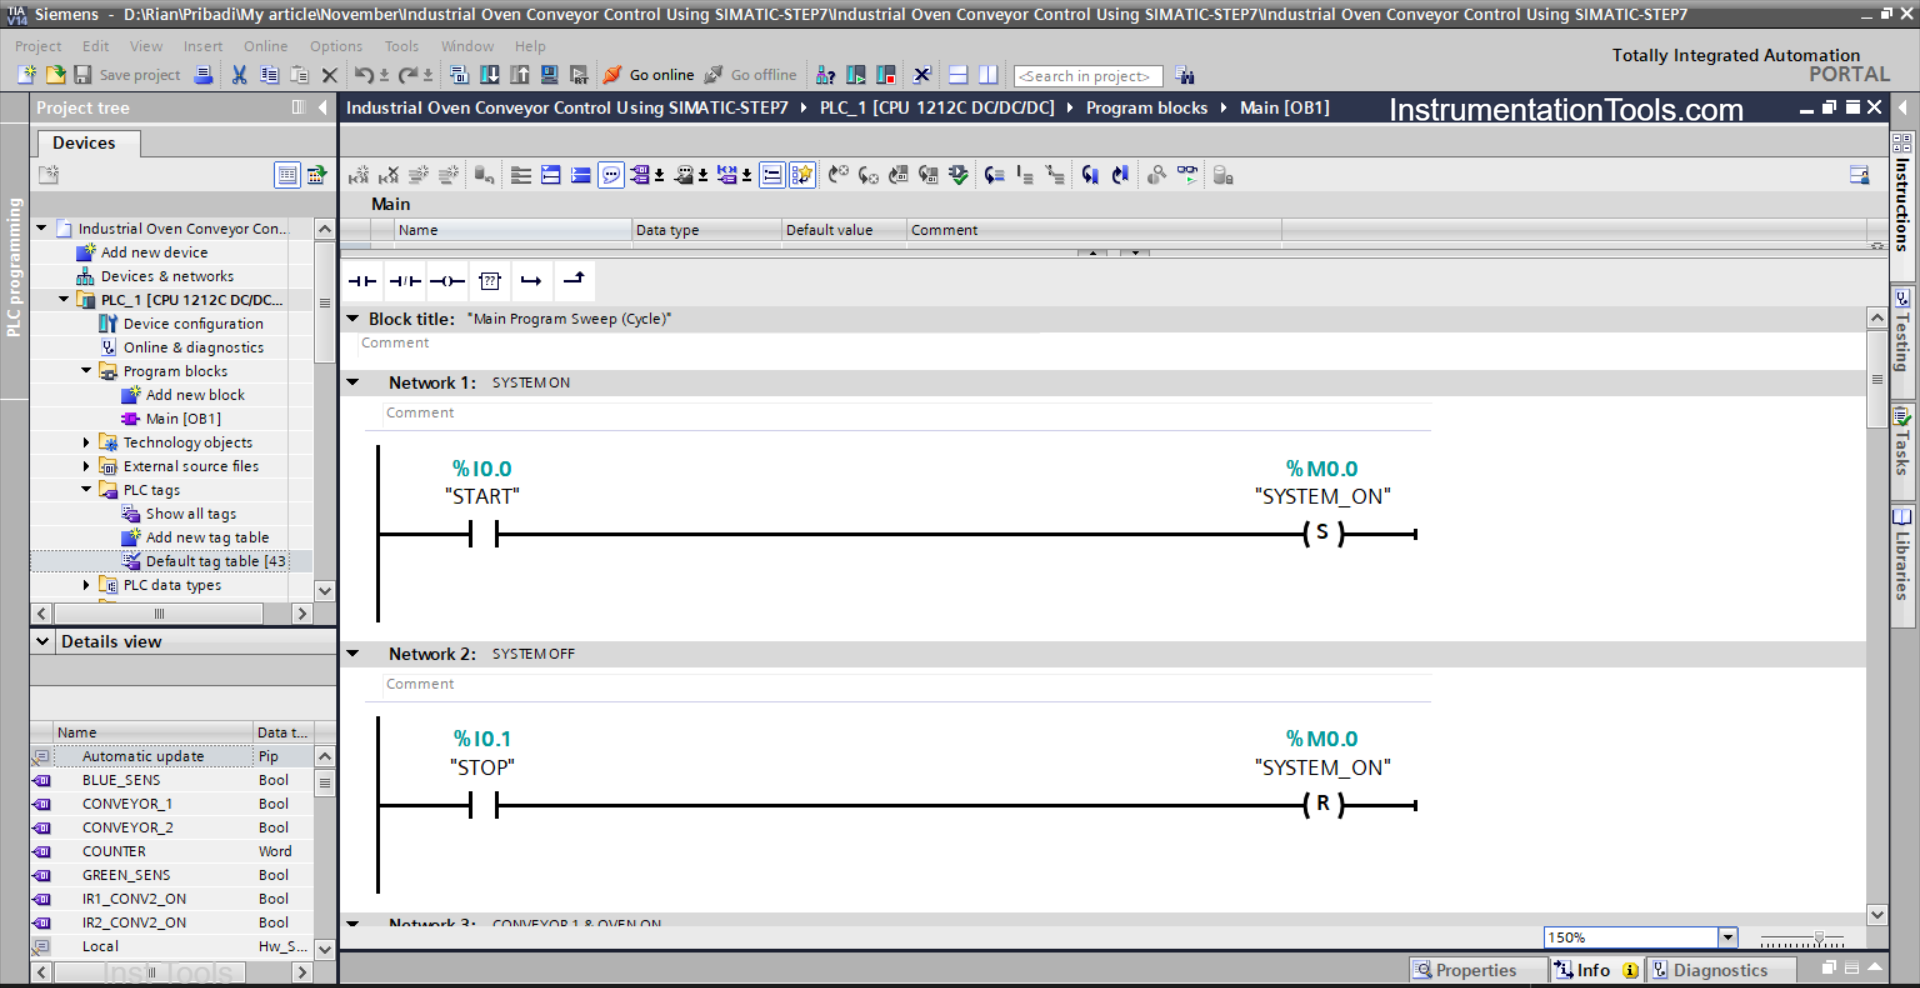Click the Save project icon
The height and width of the screenshot is (988, 1920).
tap(83, 75)
